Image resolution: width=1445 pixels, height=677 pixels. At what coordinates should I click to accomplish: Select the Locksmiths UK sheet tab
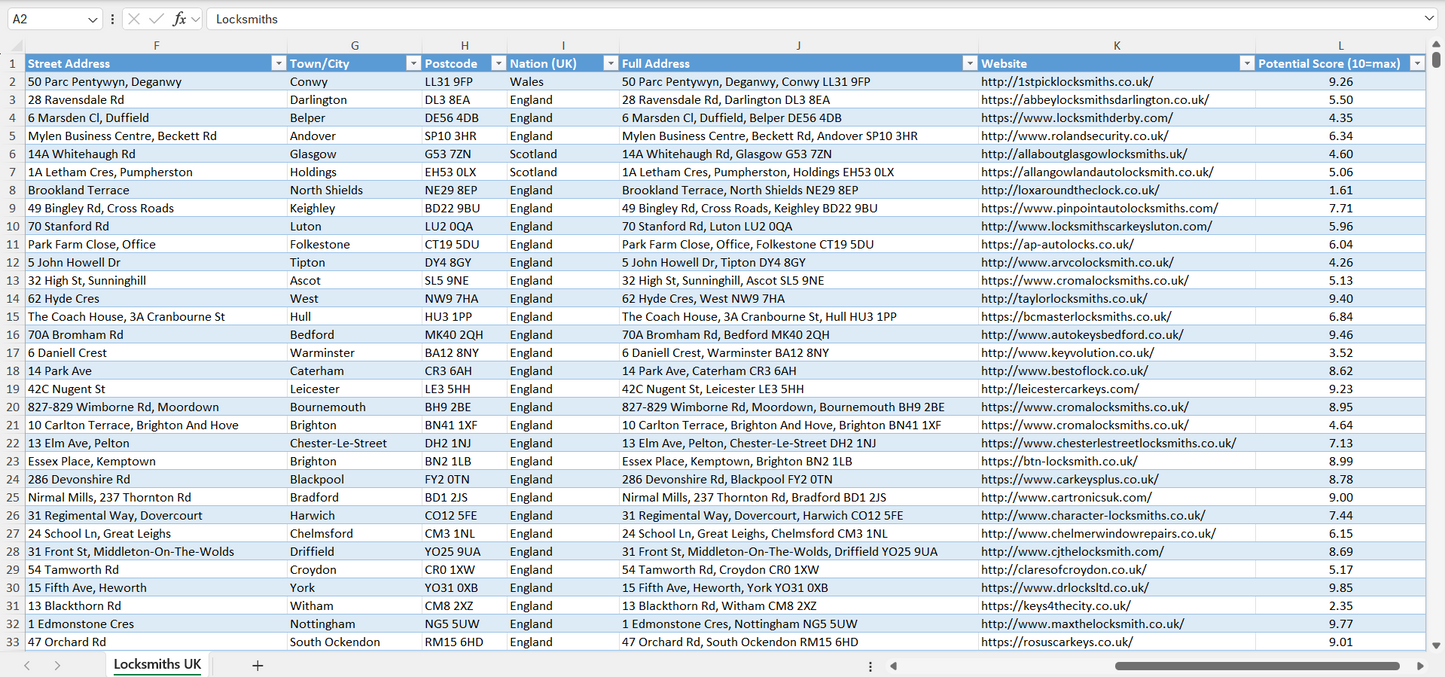point(156,663)
